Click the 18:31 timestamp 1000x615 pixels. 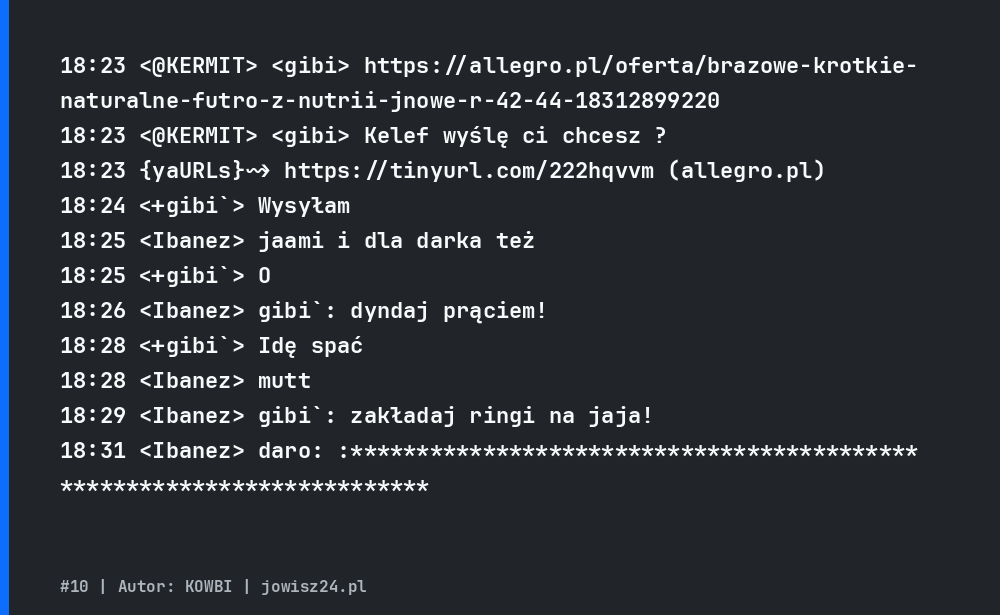point(93,451)
